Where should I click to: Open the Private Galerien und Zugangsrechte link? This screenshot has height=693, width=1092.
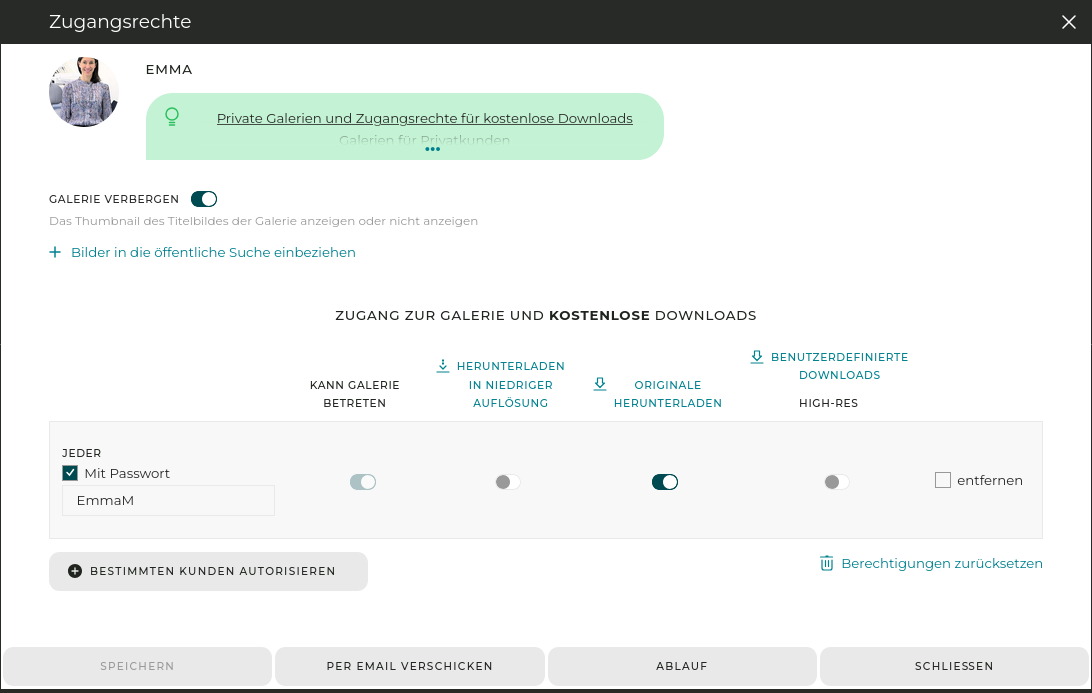(425, 118)
